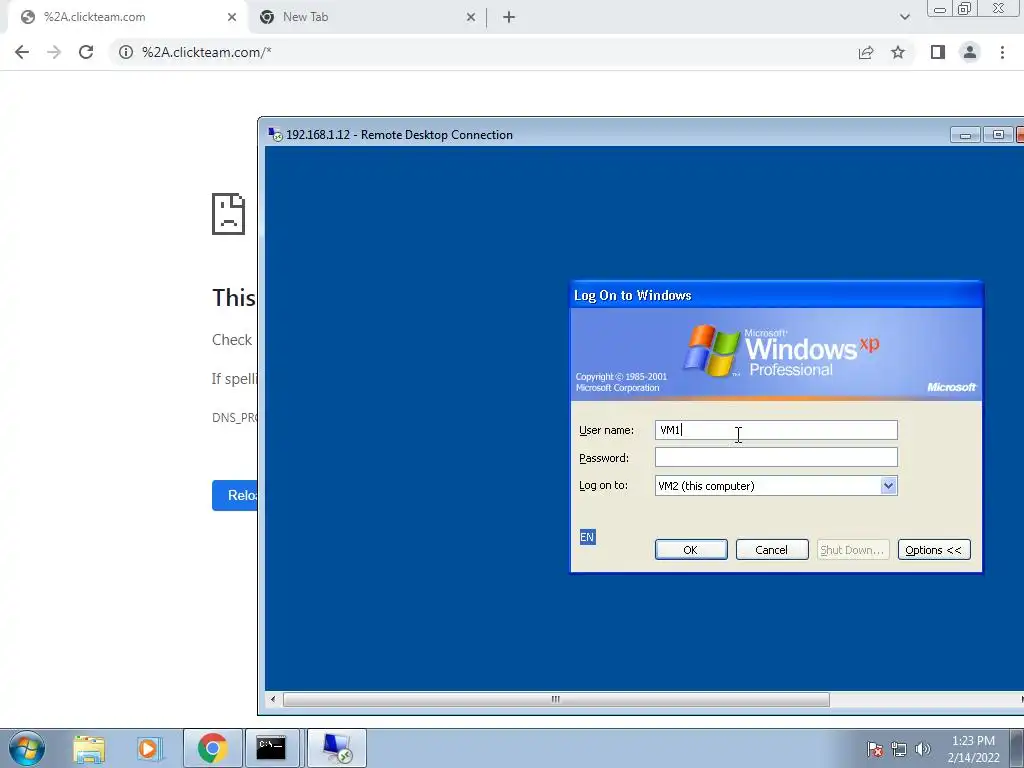Launch Windows Media Player from taskbar

(x=149, y=748)
